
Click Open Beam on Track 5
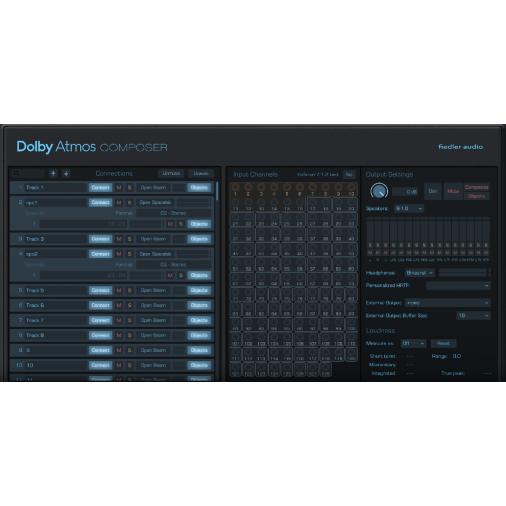click(x=153, y=290)
